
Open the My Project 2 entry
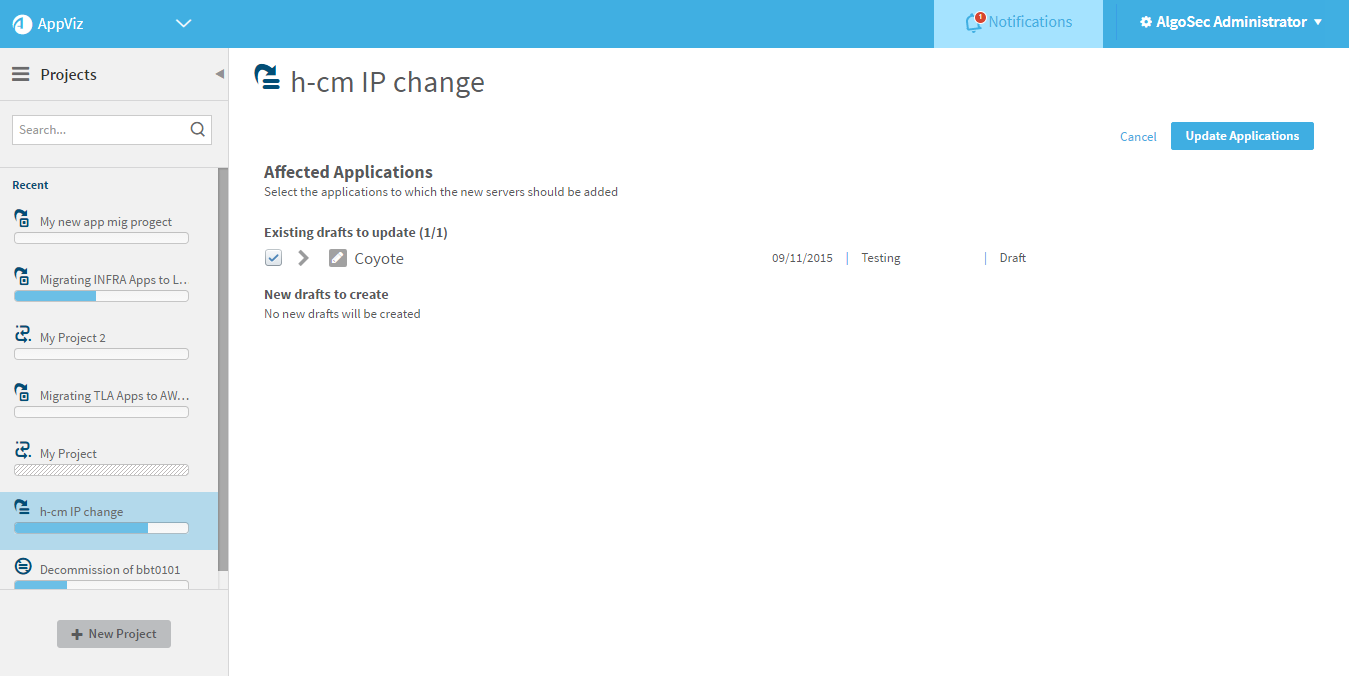[x=72, y=338]
